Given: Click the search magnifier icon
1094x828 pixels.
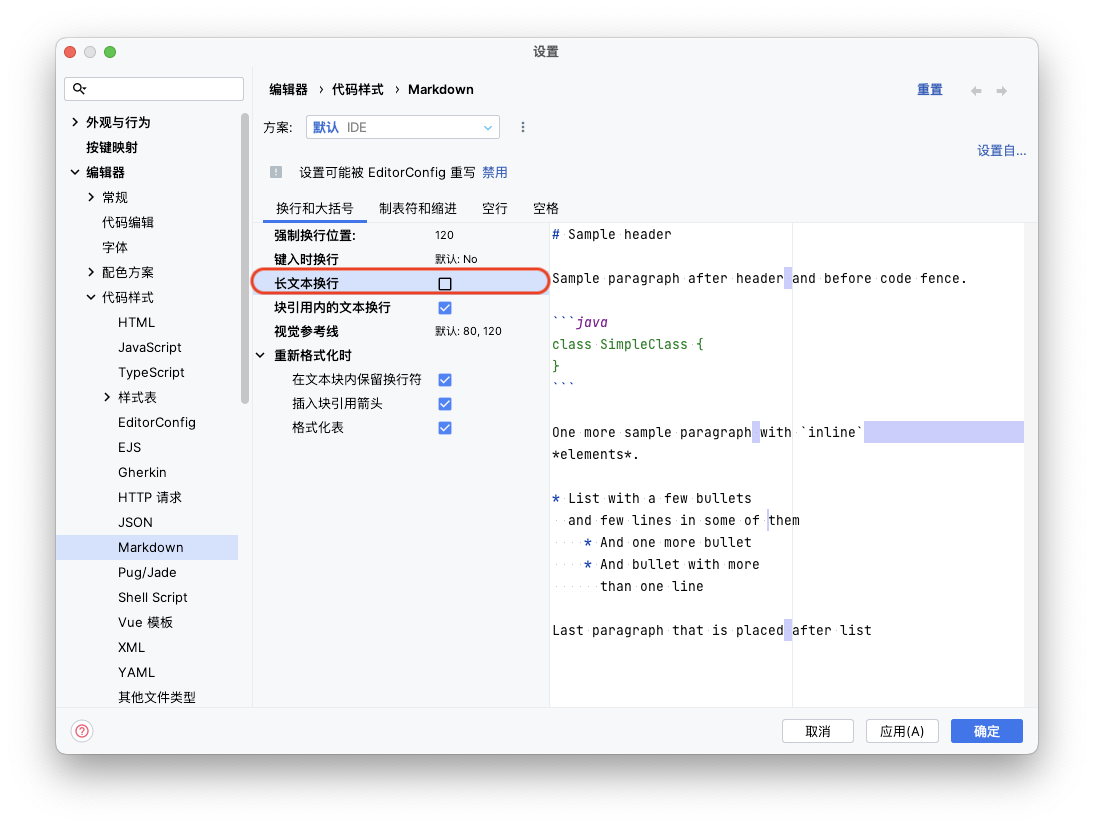Looking at the screenshot, I should (x=81, y=89).
